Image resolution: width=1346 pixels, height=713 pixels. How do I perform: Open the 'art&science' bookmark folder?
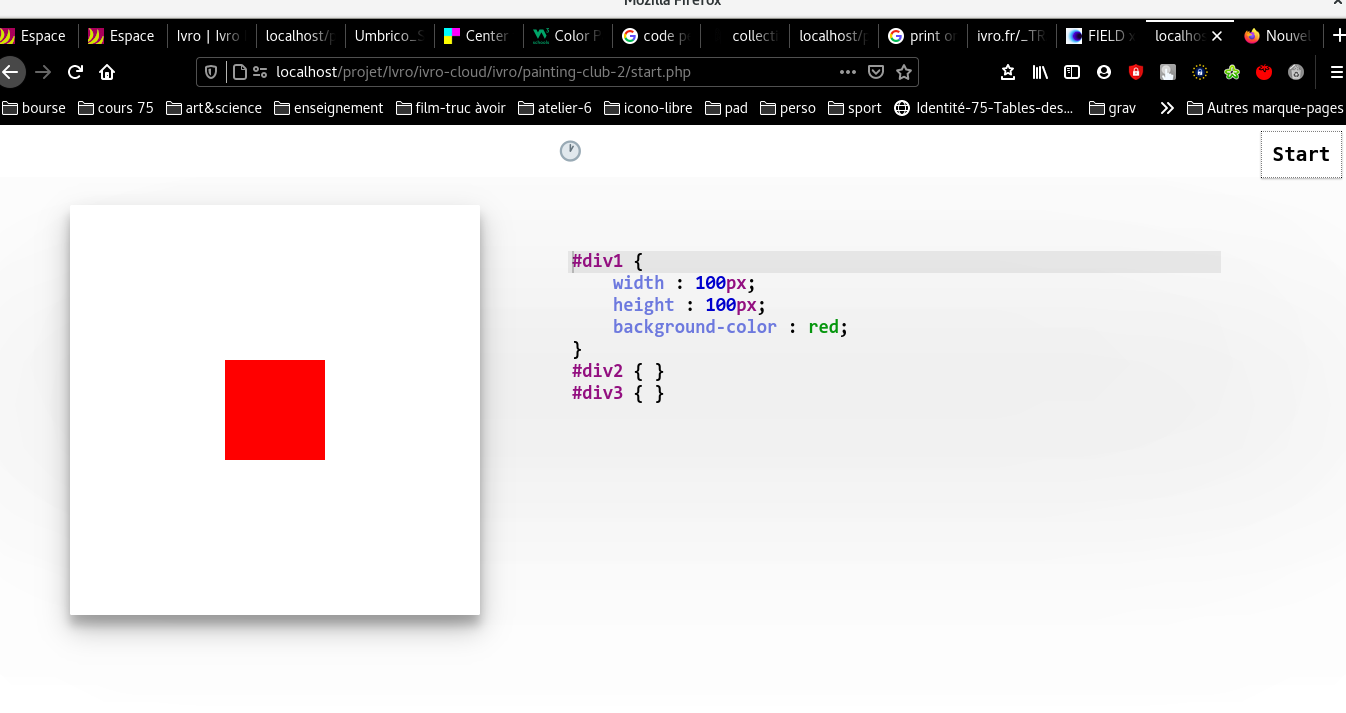point(213,108)
